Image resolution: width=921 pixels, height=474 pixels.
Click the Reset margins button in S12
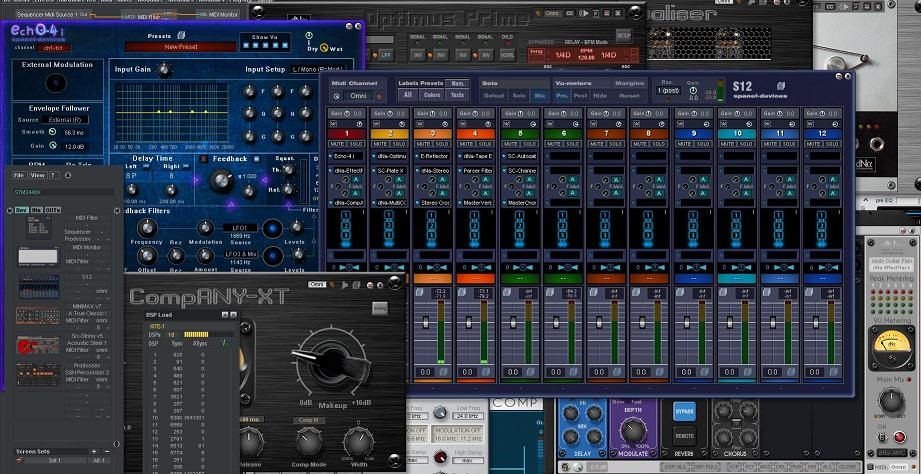click(x=630, y=95)
